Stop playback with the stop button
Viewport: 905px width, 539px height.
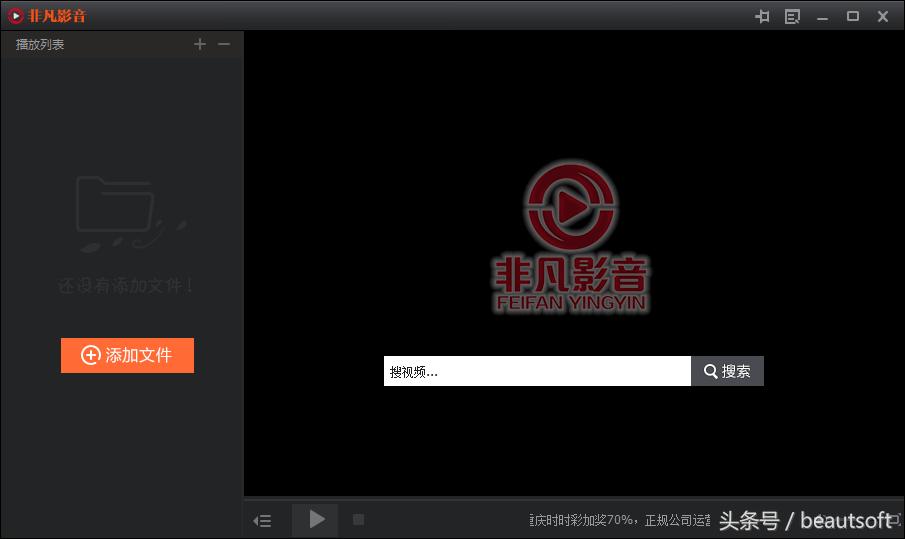tap(358, 519)
